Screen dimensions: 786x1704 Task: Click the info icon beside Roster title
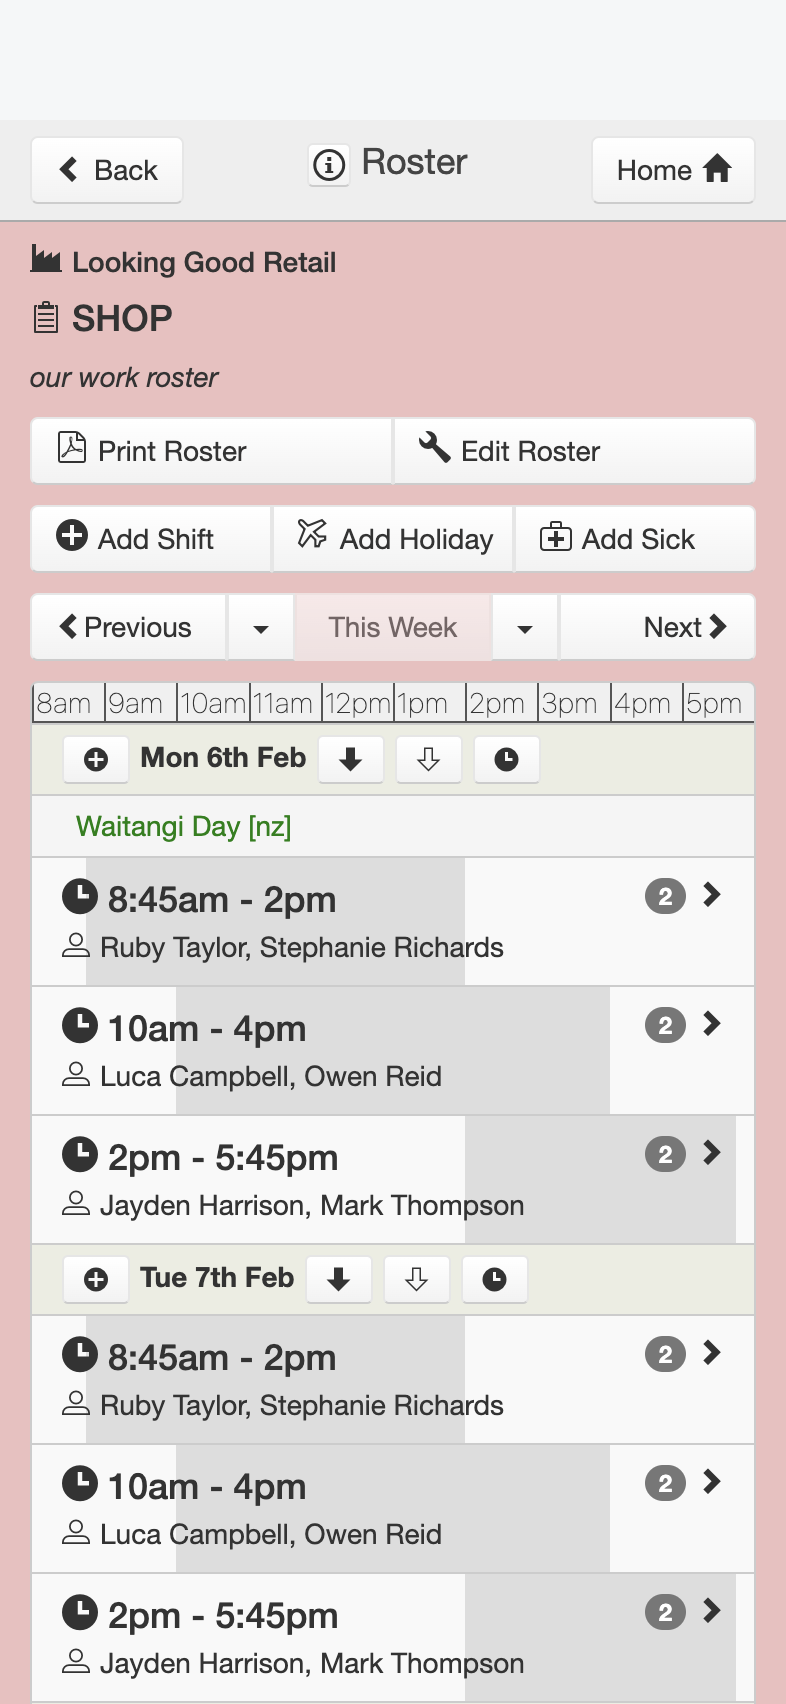click(x=329, y=164)
